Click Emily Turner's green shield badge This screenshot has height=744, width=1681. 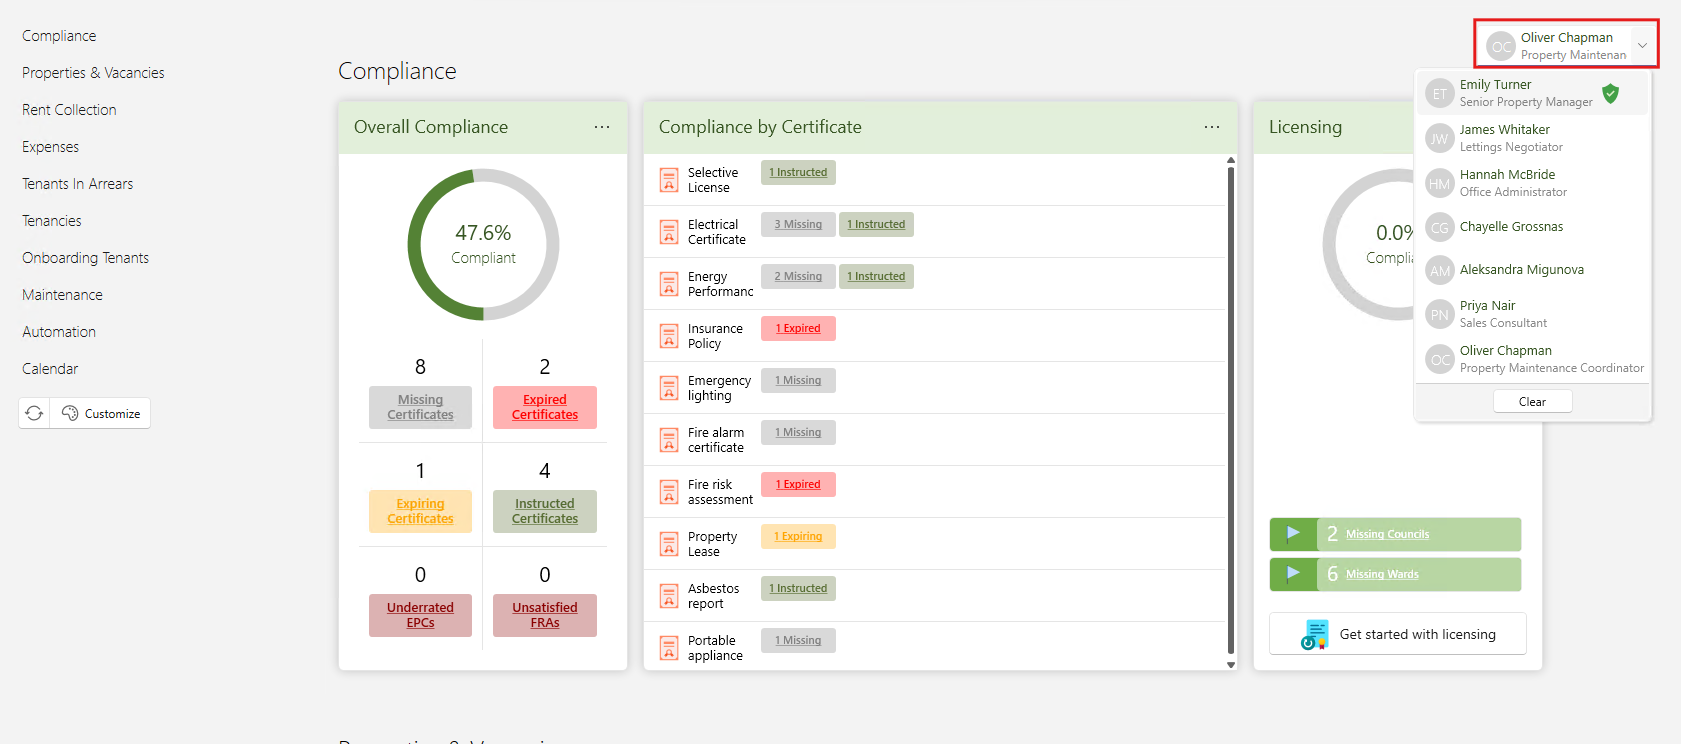[x=1610, y=93]
